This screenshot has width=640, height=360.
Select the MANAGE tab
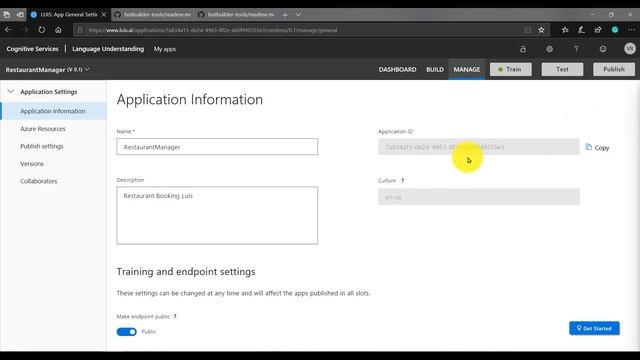[467, 69]
